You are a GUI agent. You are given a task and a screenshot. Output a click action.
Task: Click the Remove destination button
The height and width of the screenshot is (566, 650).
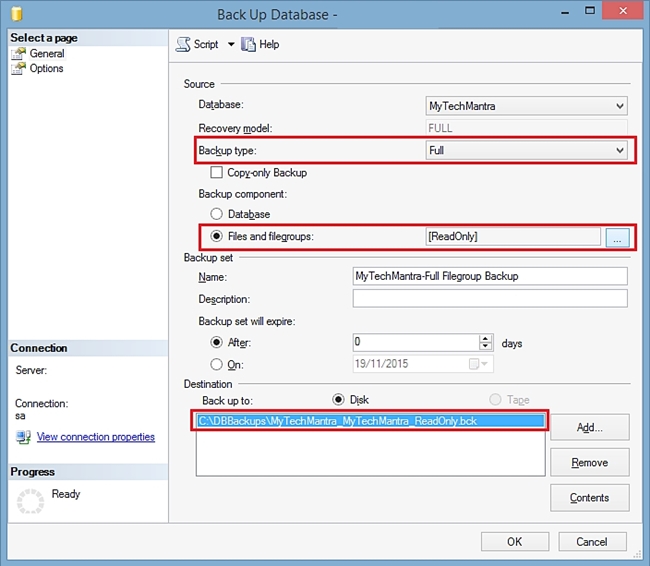[x=590, y=462]
